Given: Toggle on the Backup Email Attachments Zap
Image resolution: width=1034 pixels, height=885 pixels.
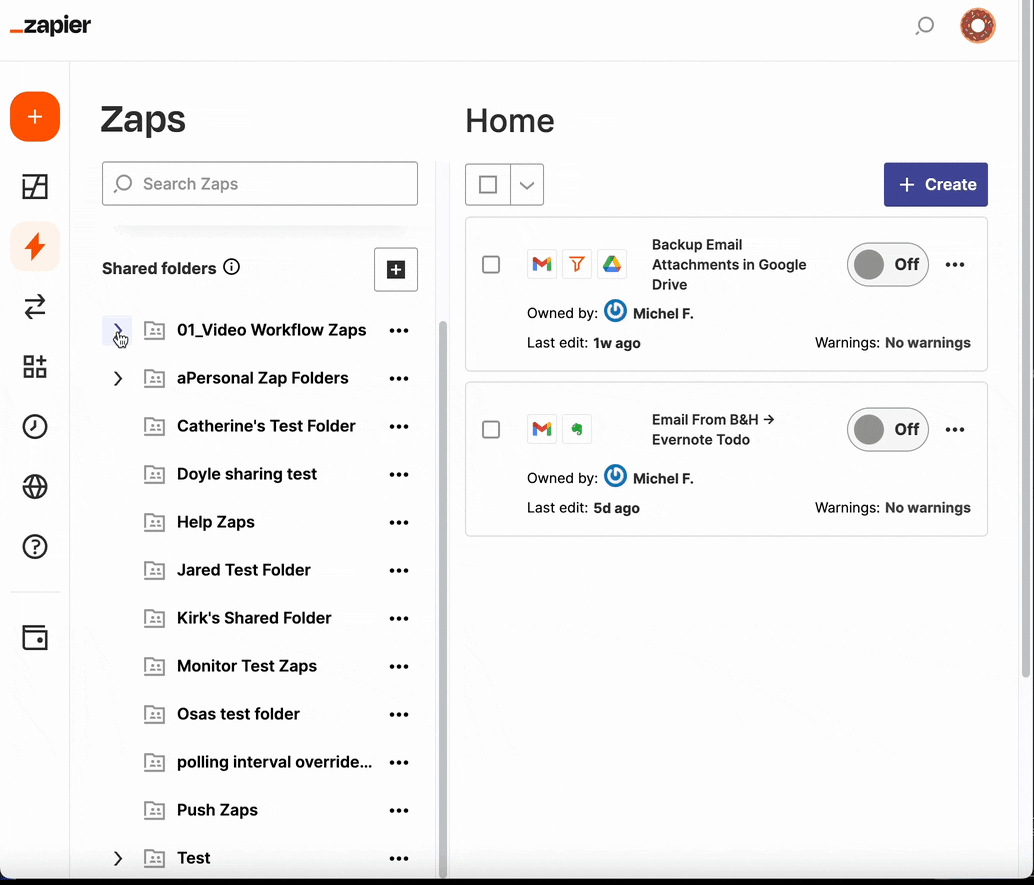Looking at the screenshot, I should (888, 264).
